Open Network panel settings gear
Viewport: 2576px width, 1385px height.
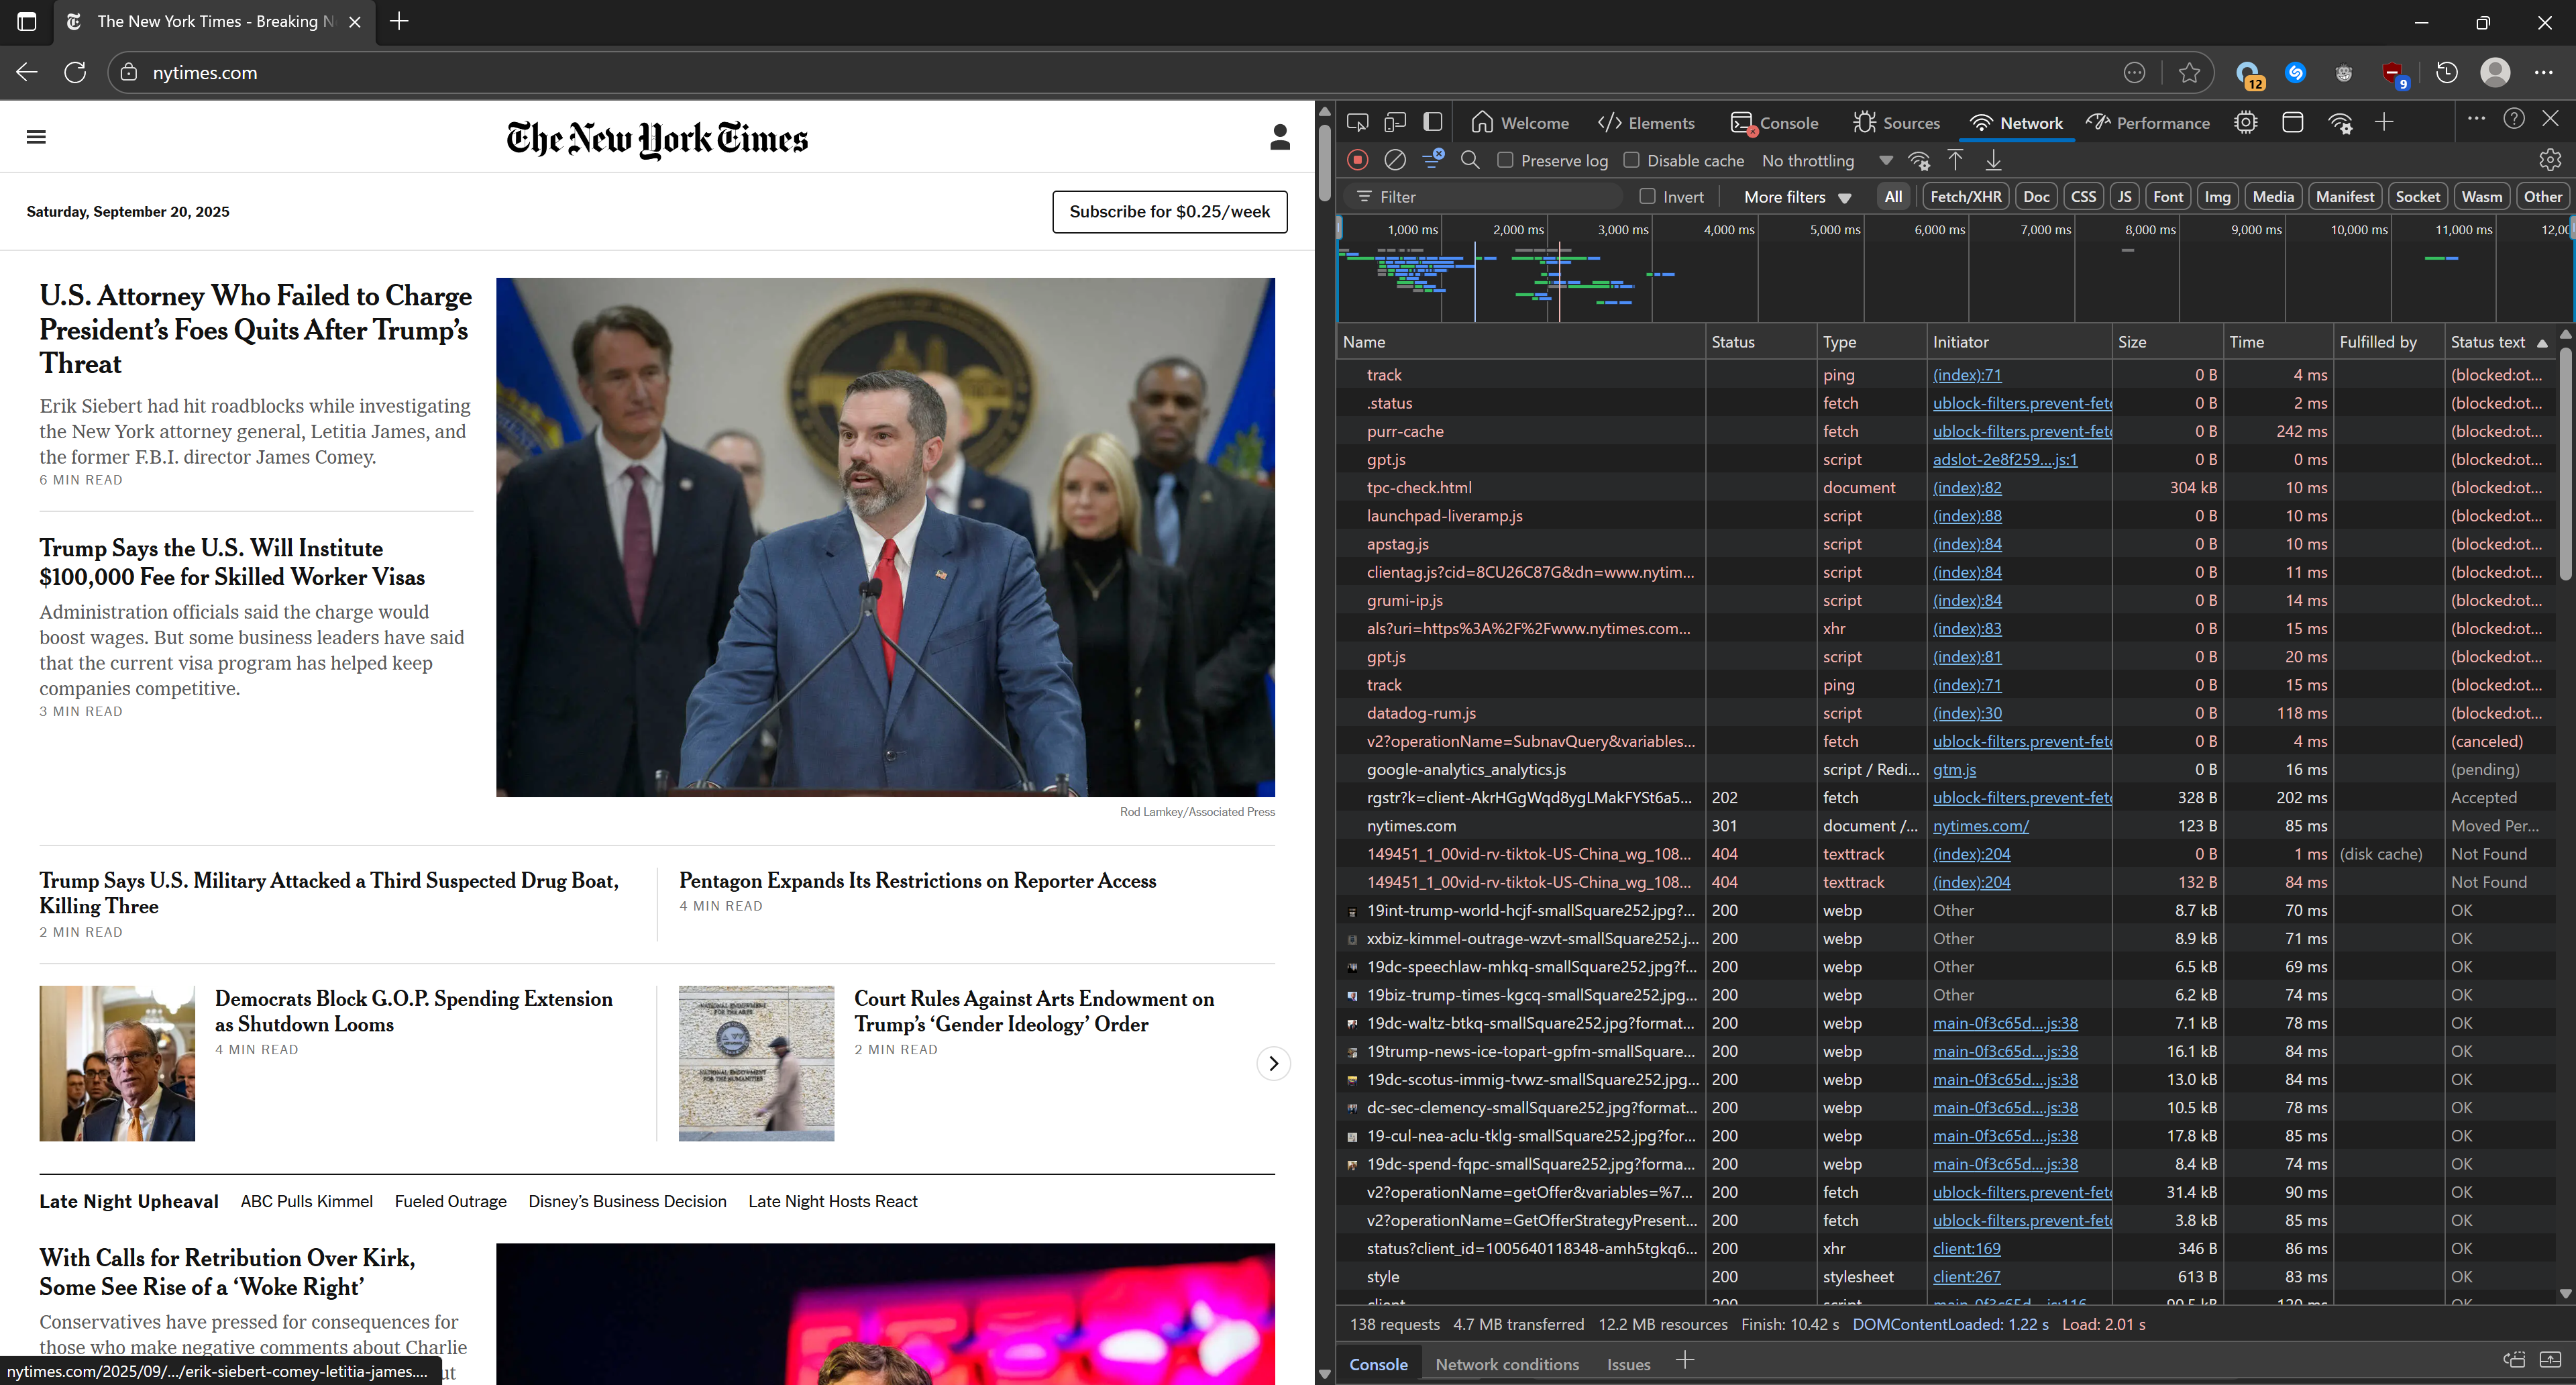click(2549, 160)
